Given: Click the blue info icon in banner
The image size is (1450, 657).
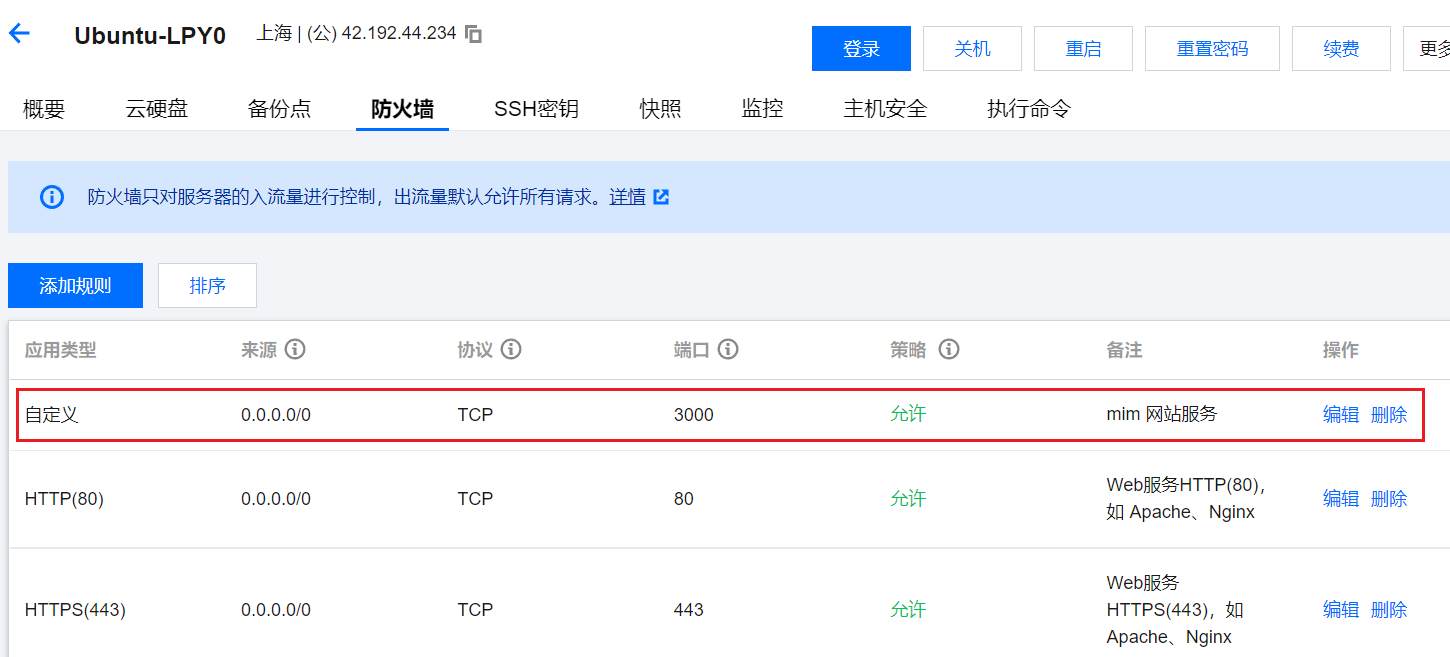Looking at the screenshot, I should [x=52, y=197].
